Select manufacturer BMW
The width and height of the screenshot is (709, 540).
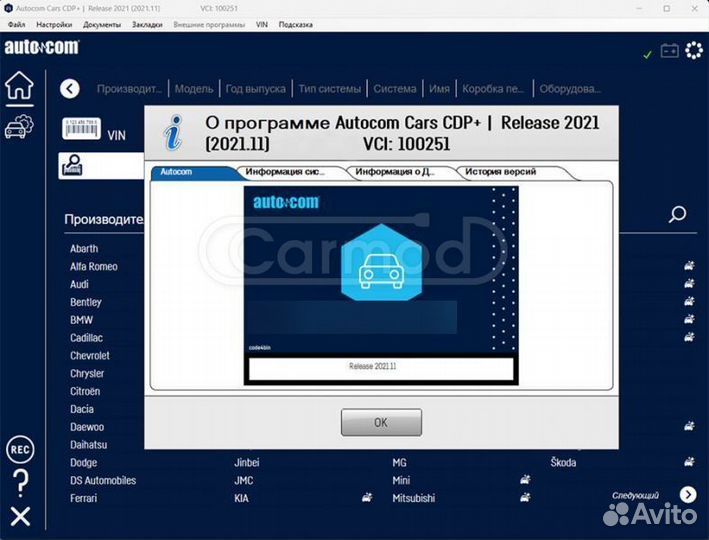click(x=81, y=320)
